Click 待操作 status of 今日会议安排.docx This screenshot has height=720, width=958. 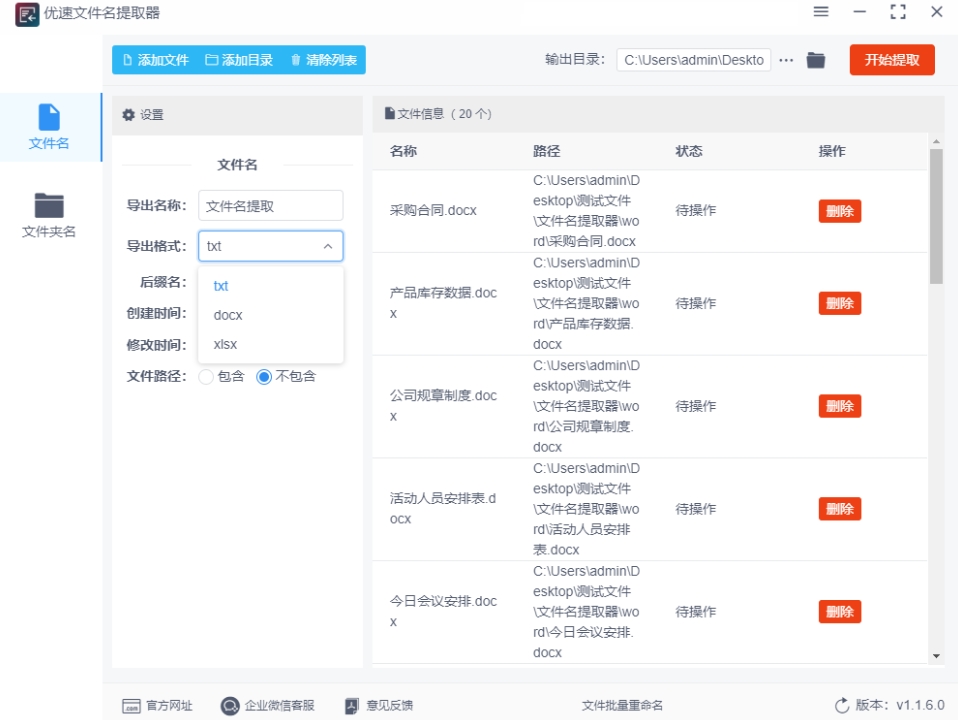(x=695, y=611)
